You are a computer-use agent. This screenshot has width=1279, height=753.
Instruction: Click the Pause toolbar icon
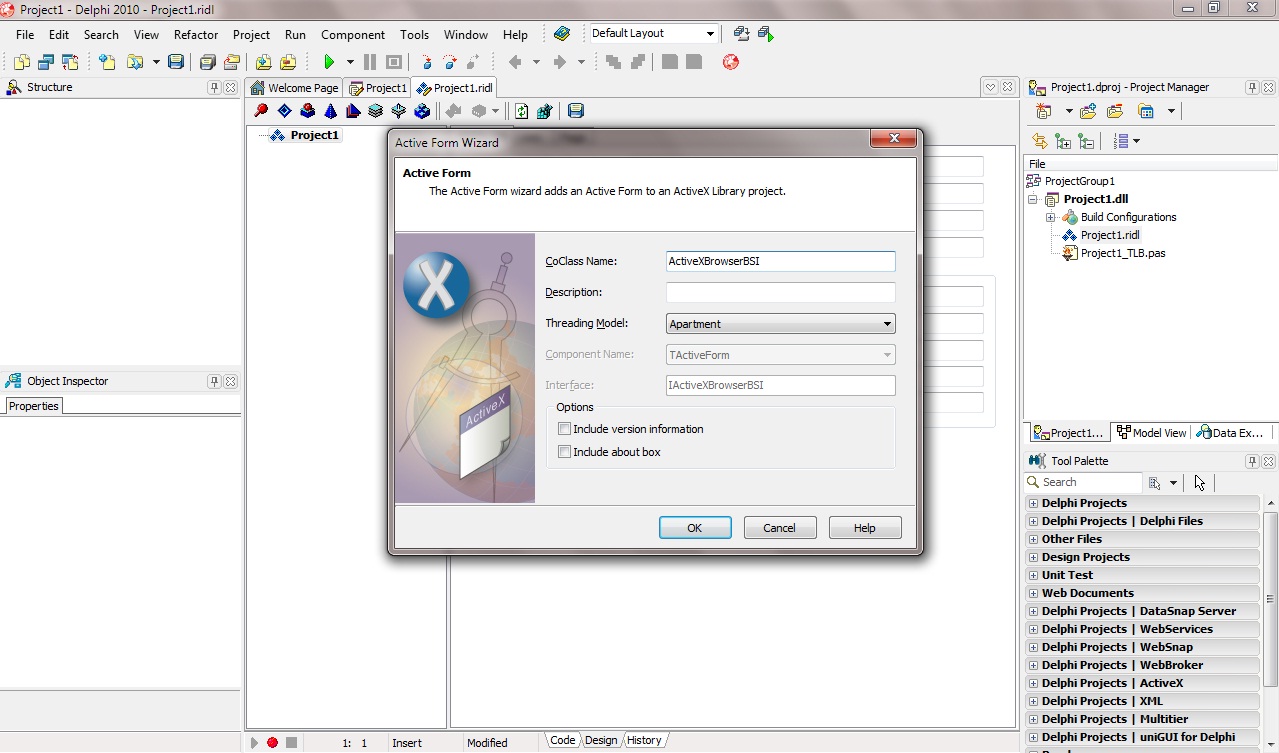[370, 62]
